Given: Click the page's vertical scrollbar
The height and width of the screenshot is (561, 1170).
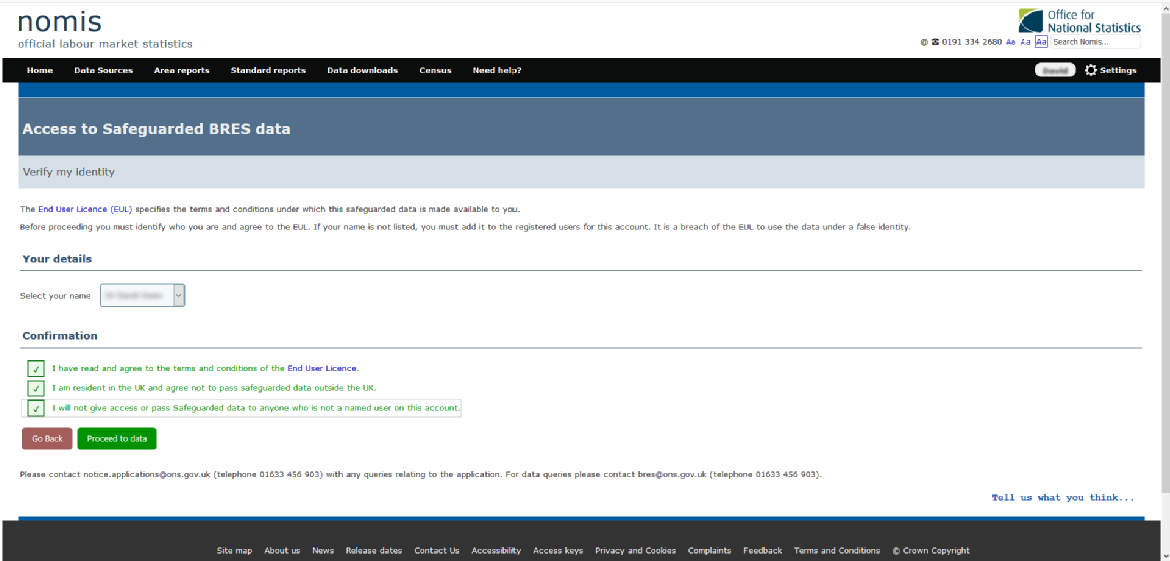Looking at the screenshot, I should (x=1162, y=250).
